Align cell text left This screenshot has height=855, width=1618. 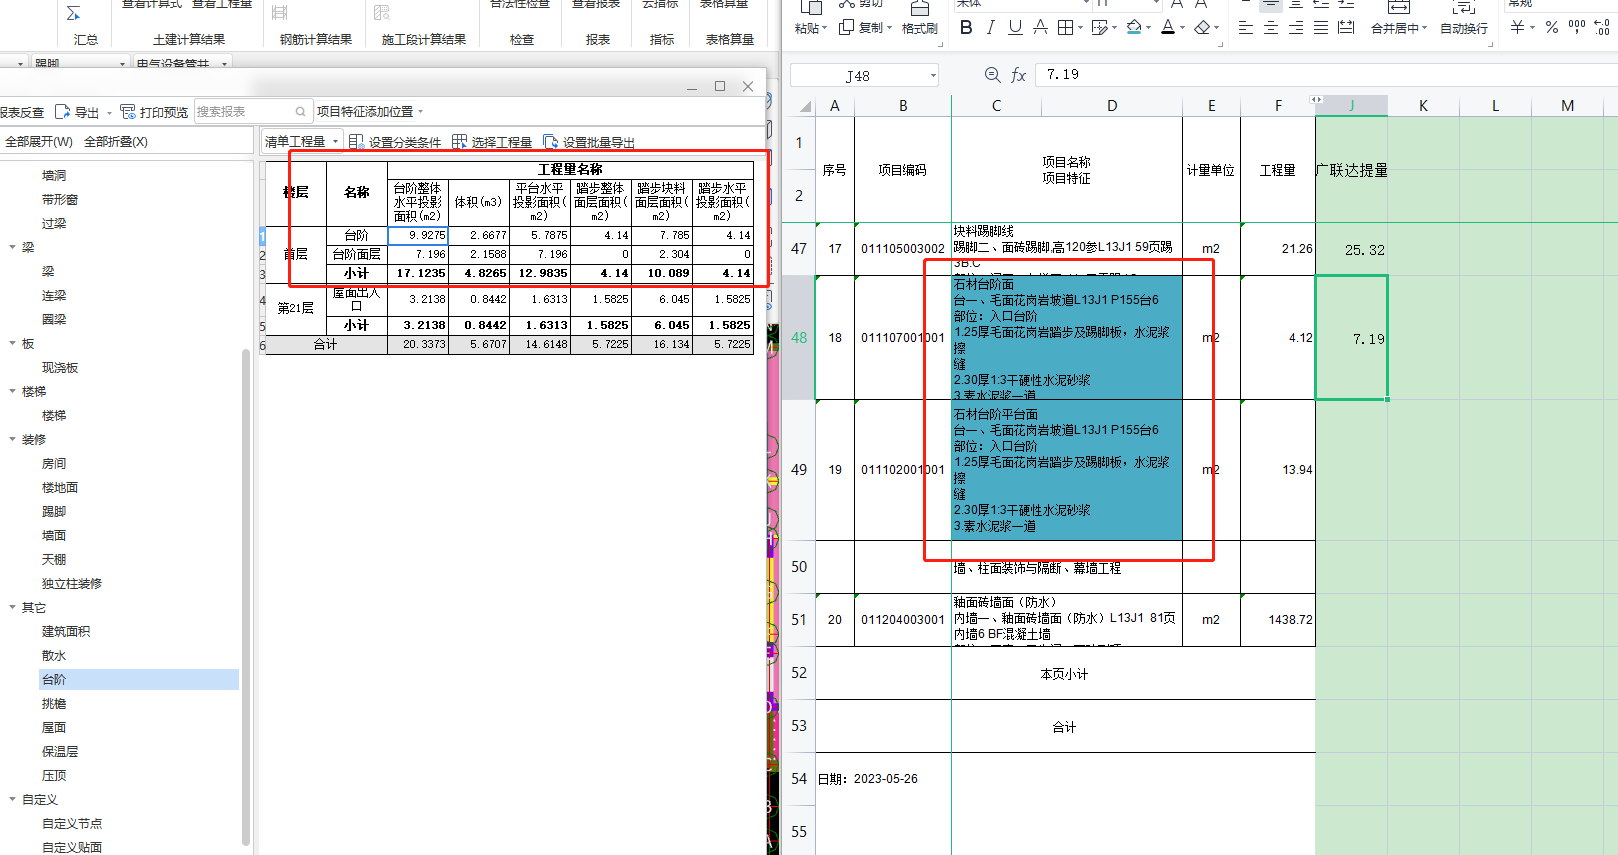pos(1245,28)
